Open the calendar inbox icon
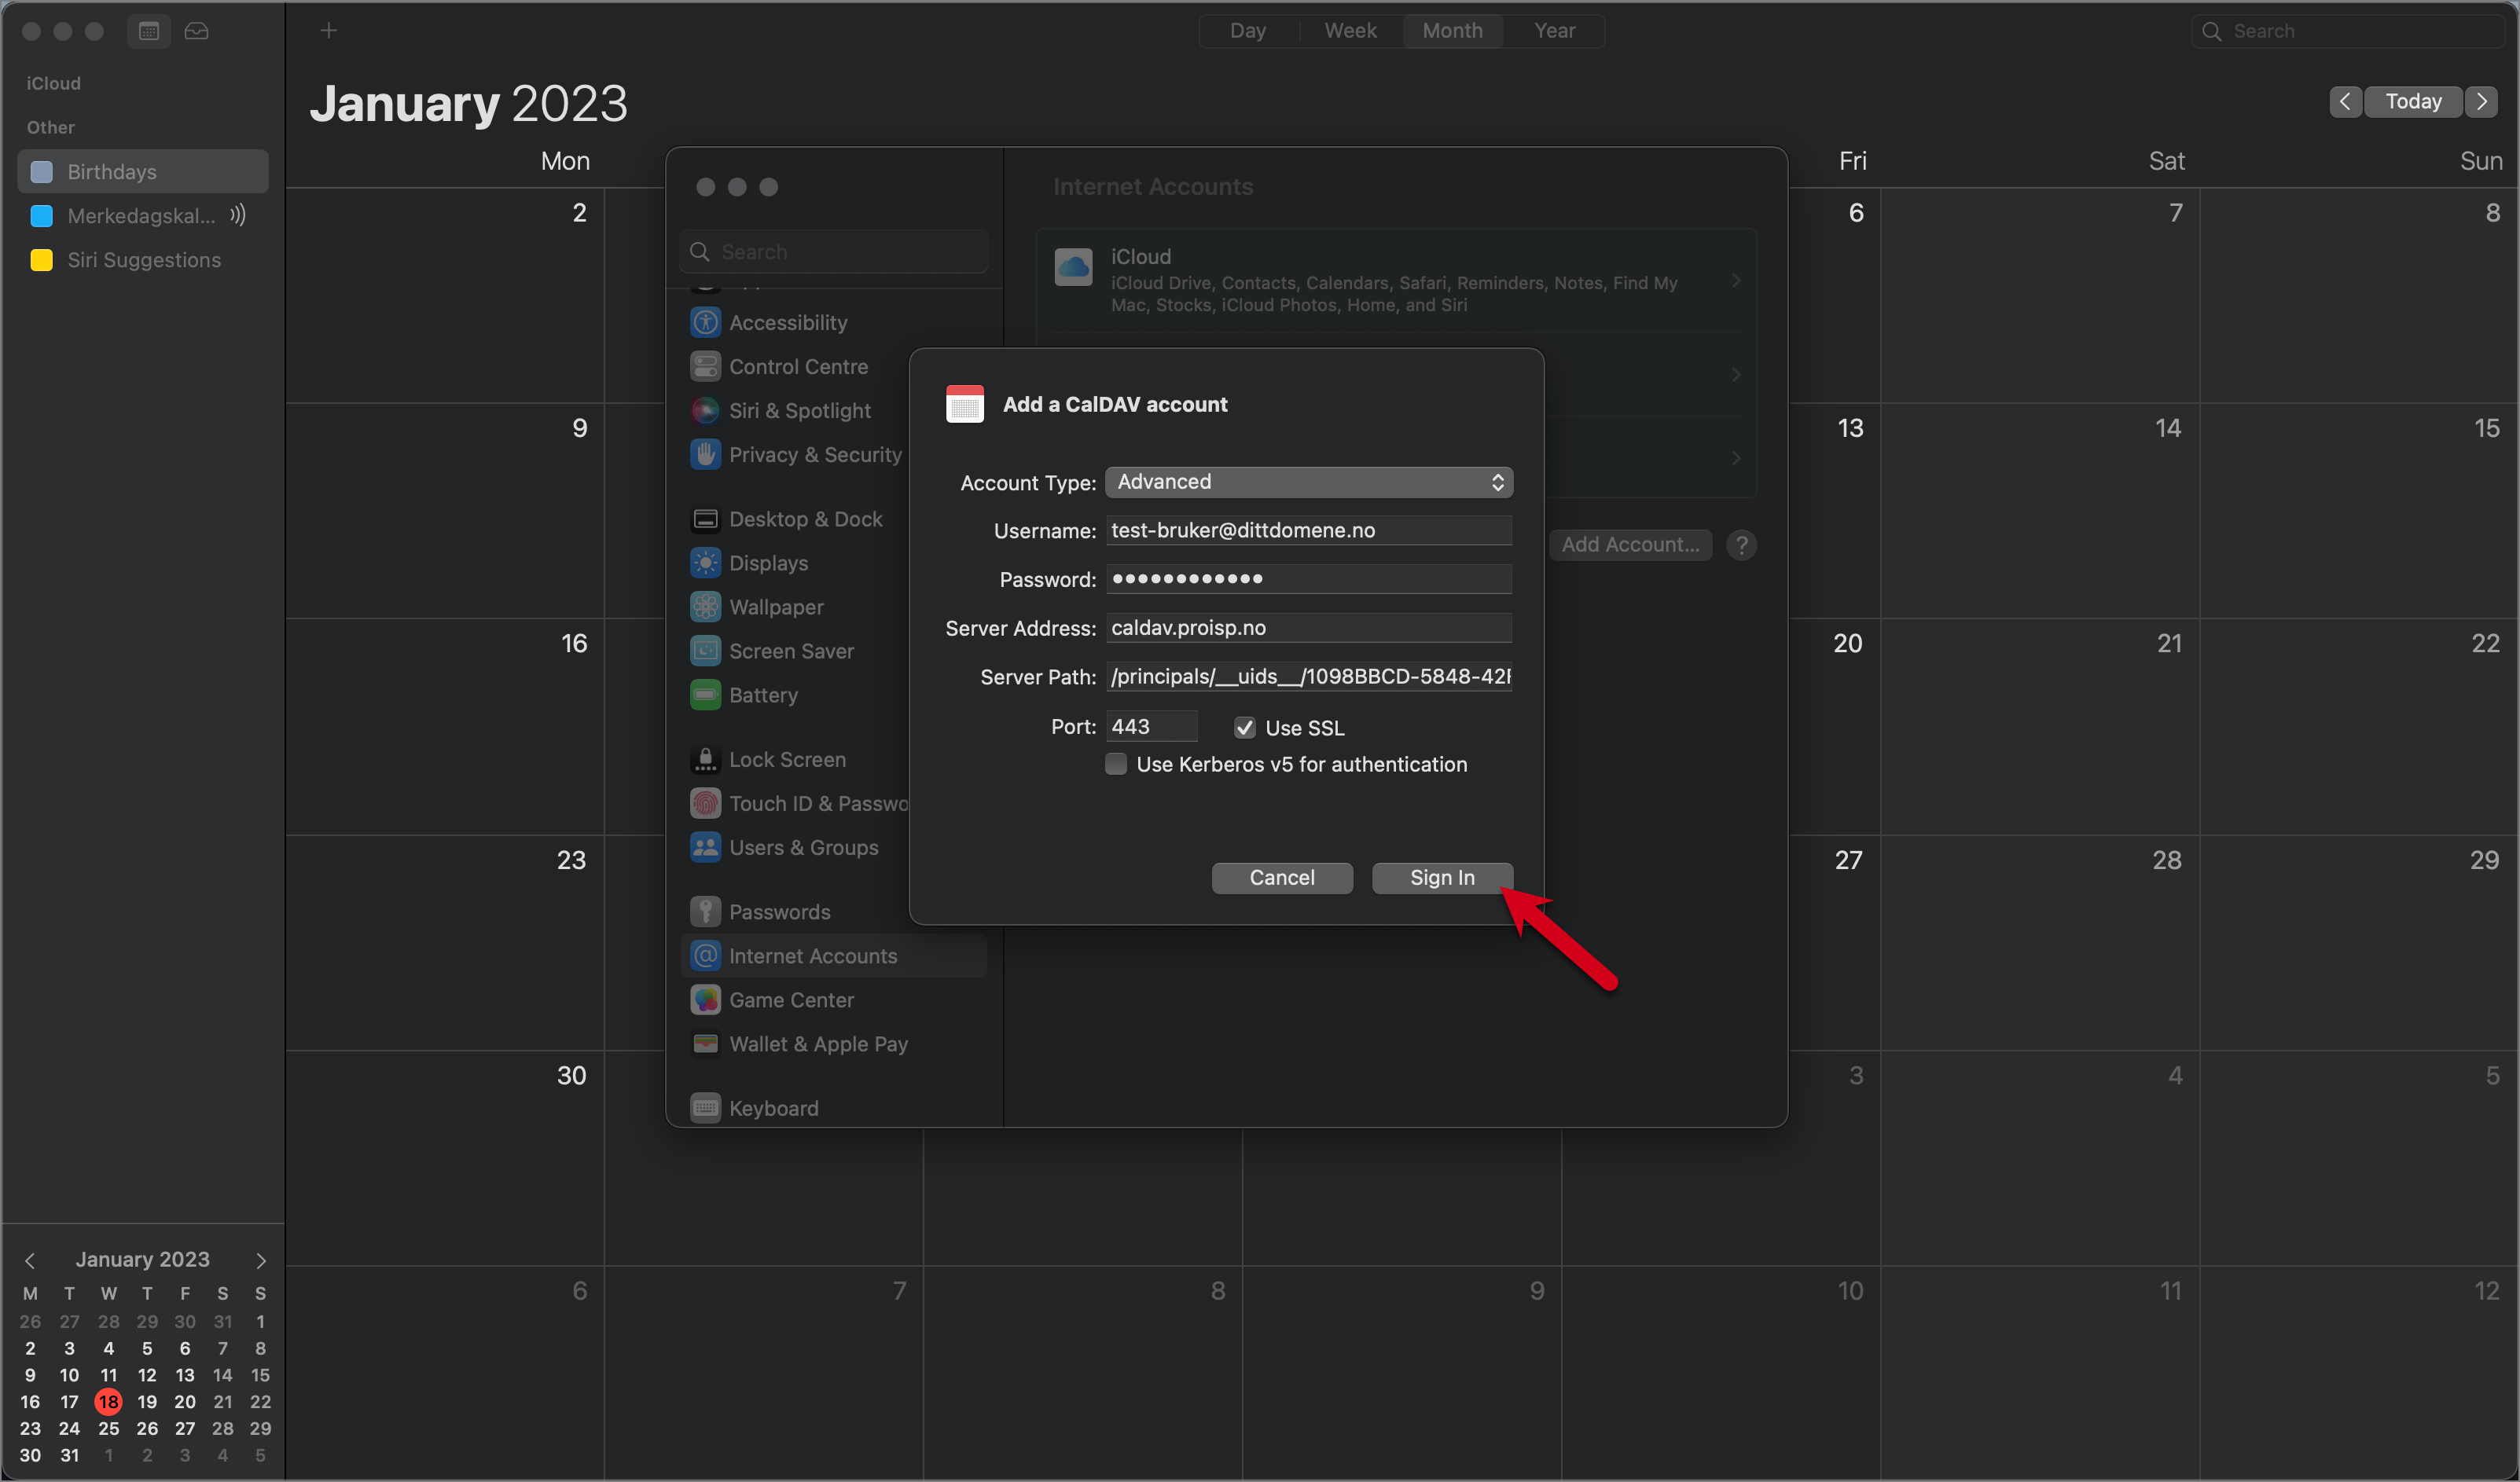This screenshot has width=2520, height=1482. click(x=196, y=31)
